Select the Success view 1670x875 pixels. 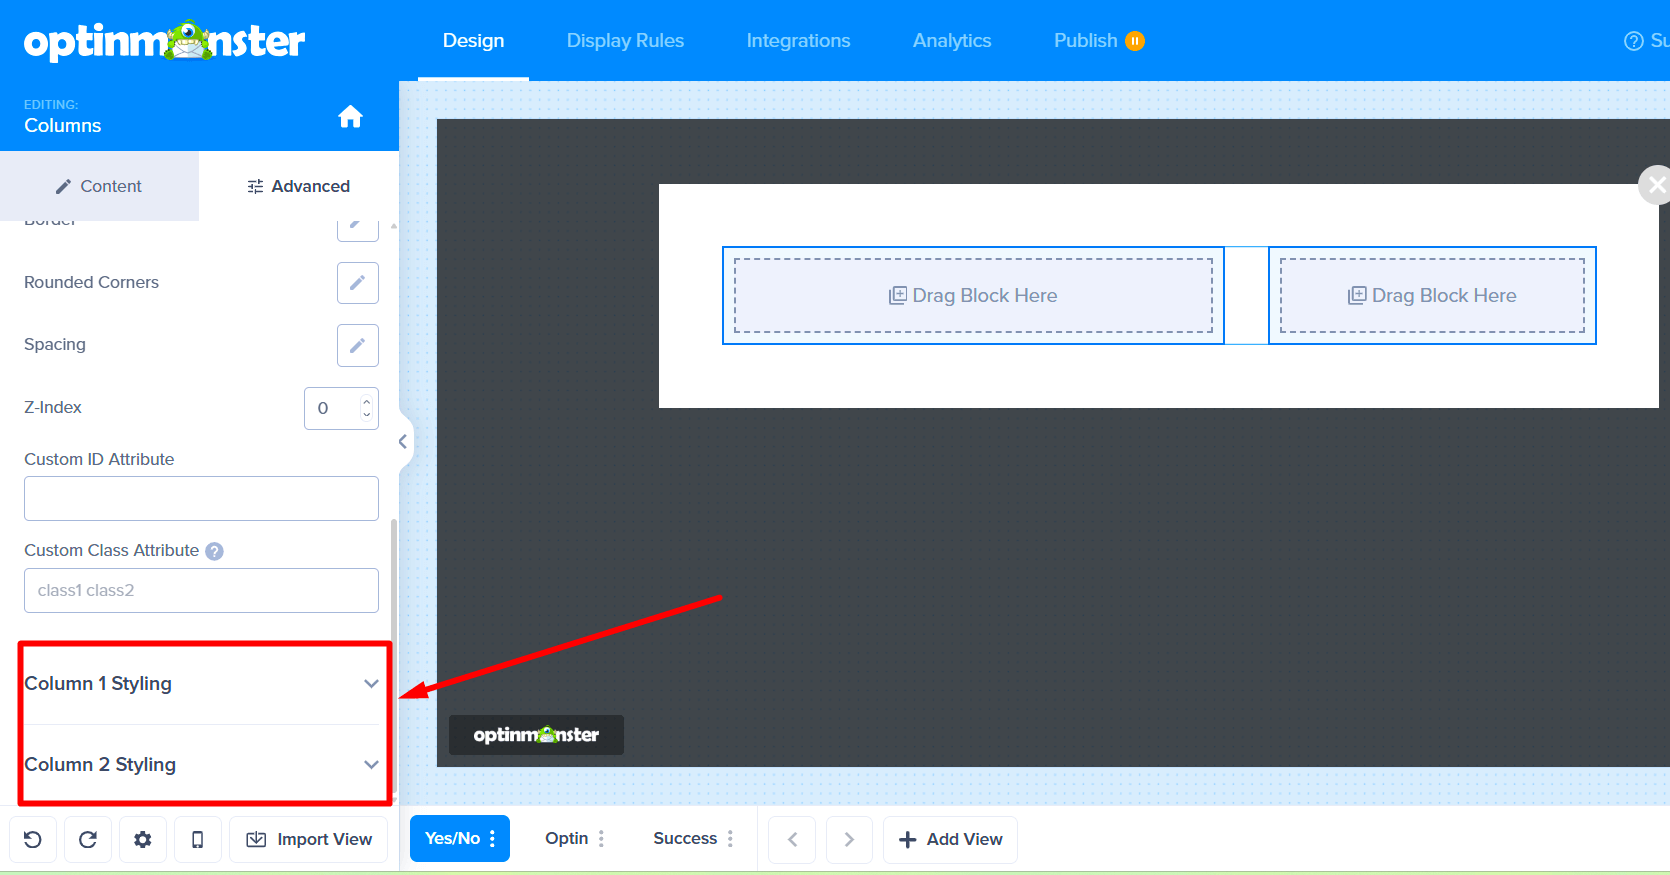[685, 838]
